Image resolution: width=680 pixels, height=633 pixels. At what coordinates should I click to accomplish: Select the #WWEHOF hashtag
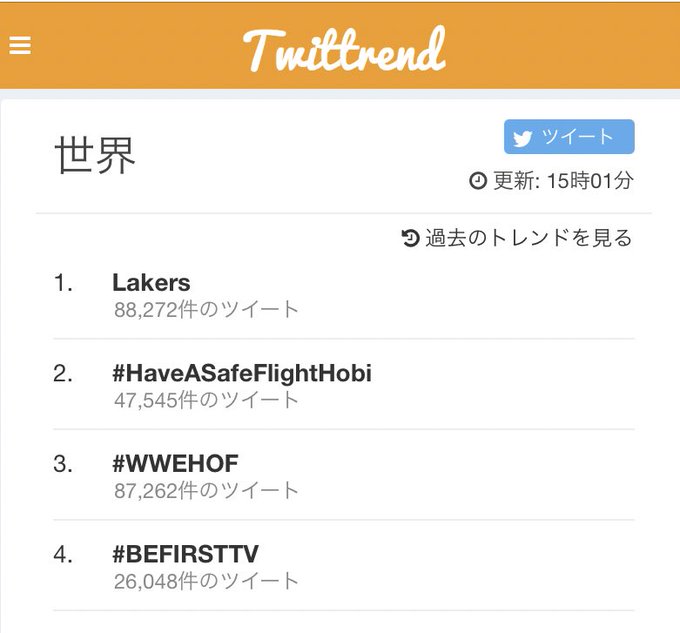pyautogui.click(x=175, y=463)
